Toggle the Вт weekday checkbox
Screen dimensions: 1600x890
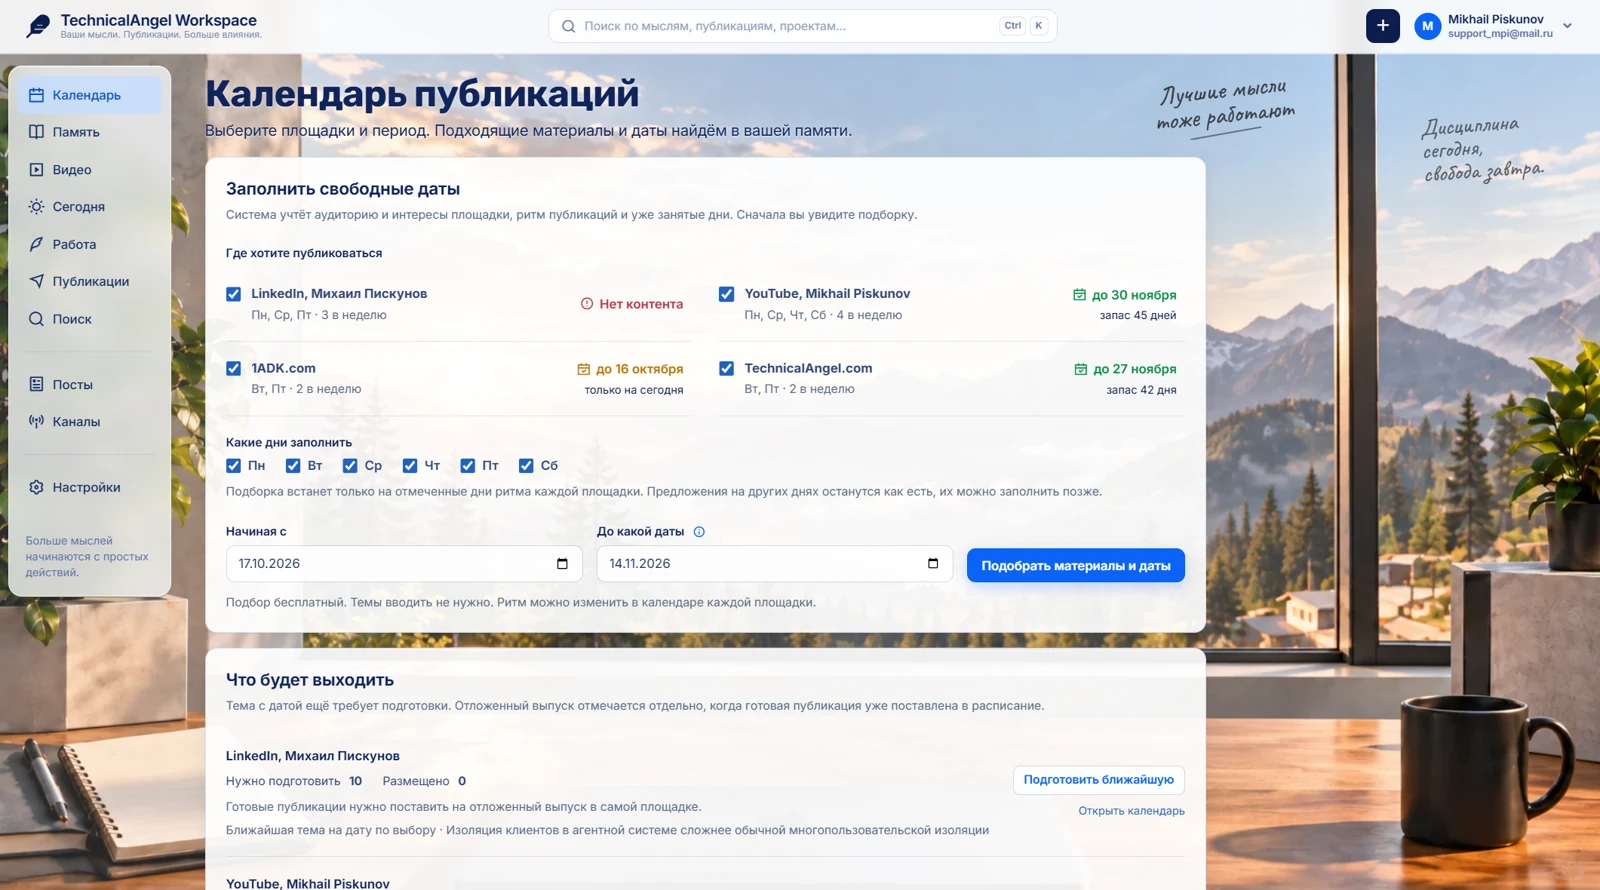click(x=293, y=466)
